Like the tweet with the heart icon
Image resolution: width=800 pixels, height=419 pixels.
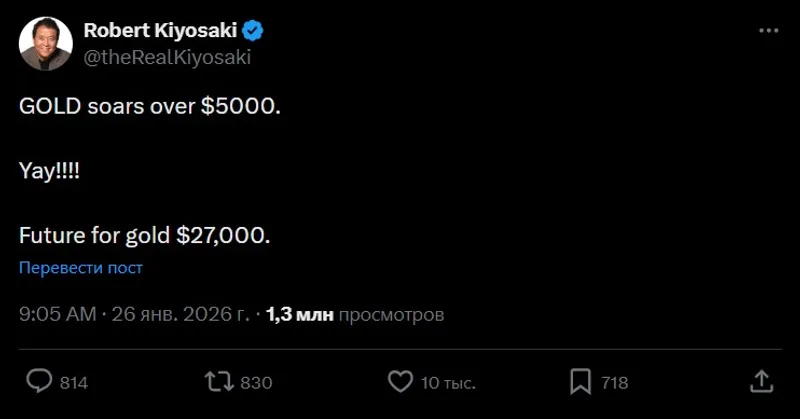pos(399,381)
